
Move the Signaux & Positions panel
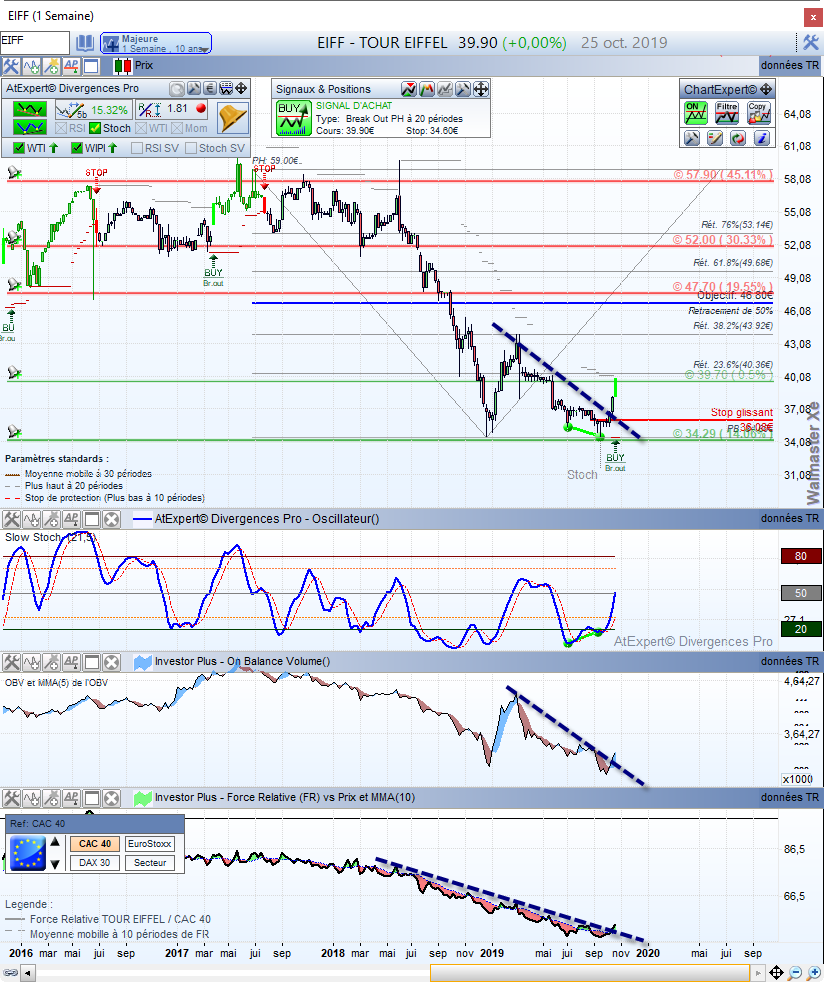[x=481, y=90]
